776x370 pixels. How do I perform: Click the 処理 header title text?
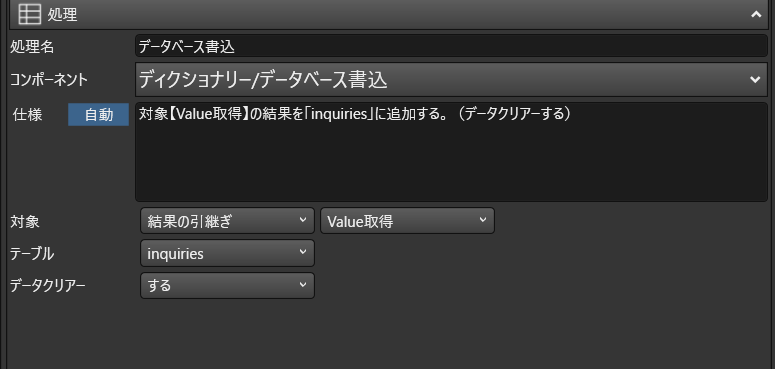tap(62, 15)
